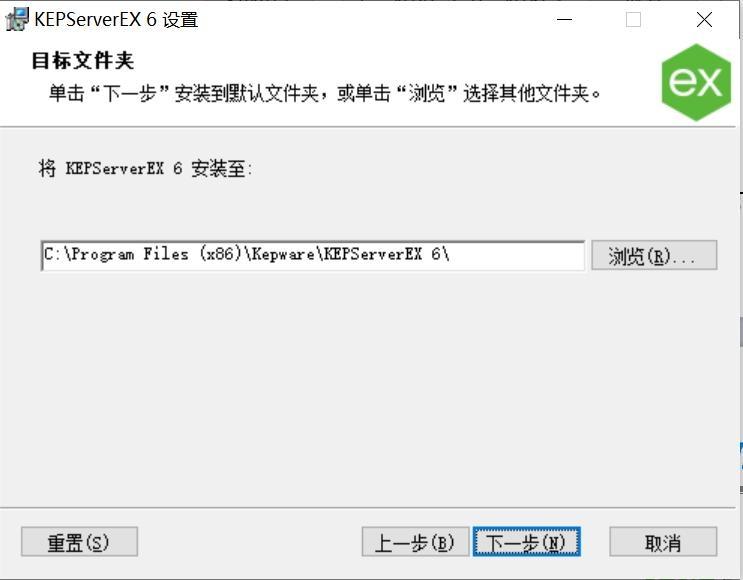Go back with the 上一步(B) button
This screenshot has height=580, width=743.
pos(415,542)
